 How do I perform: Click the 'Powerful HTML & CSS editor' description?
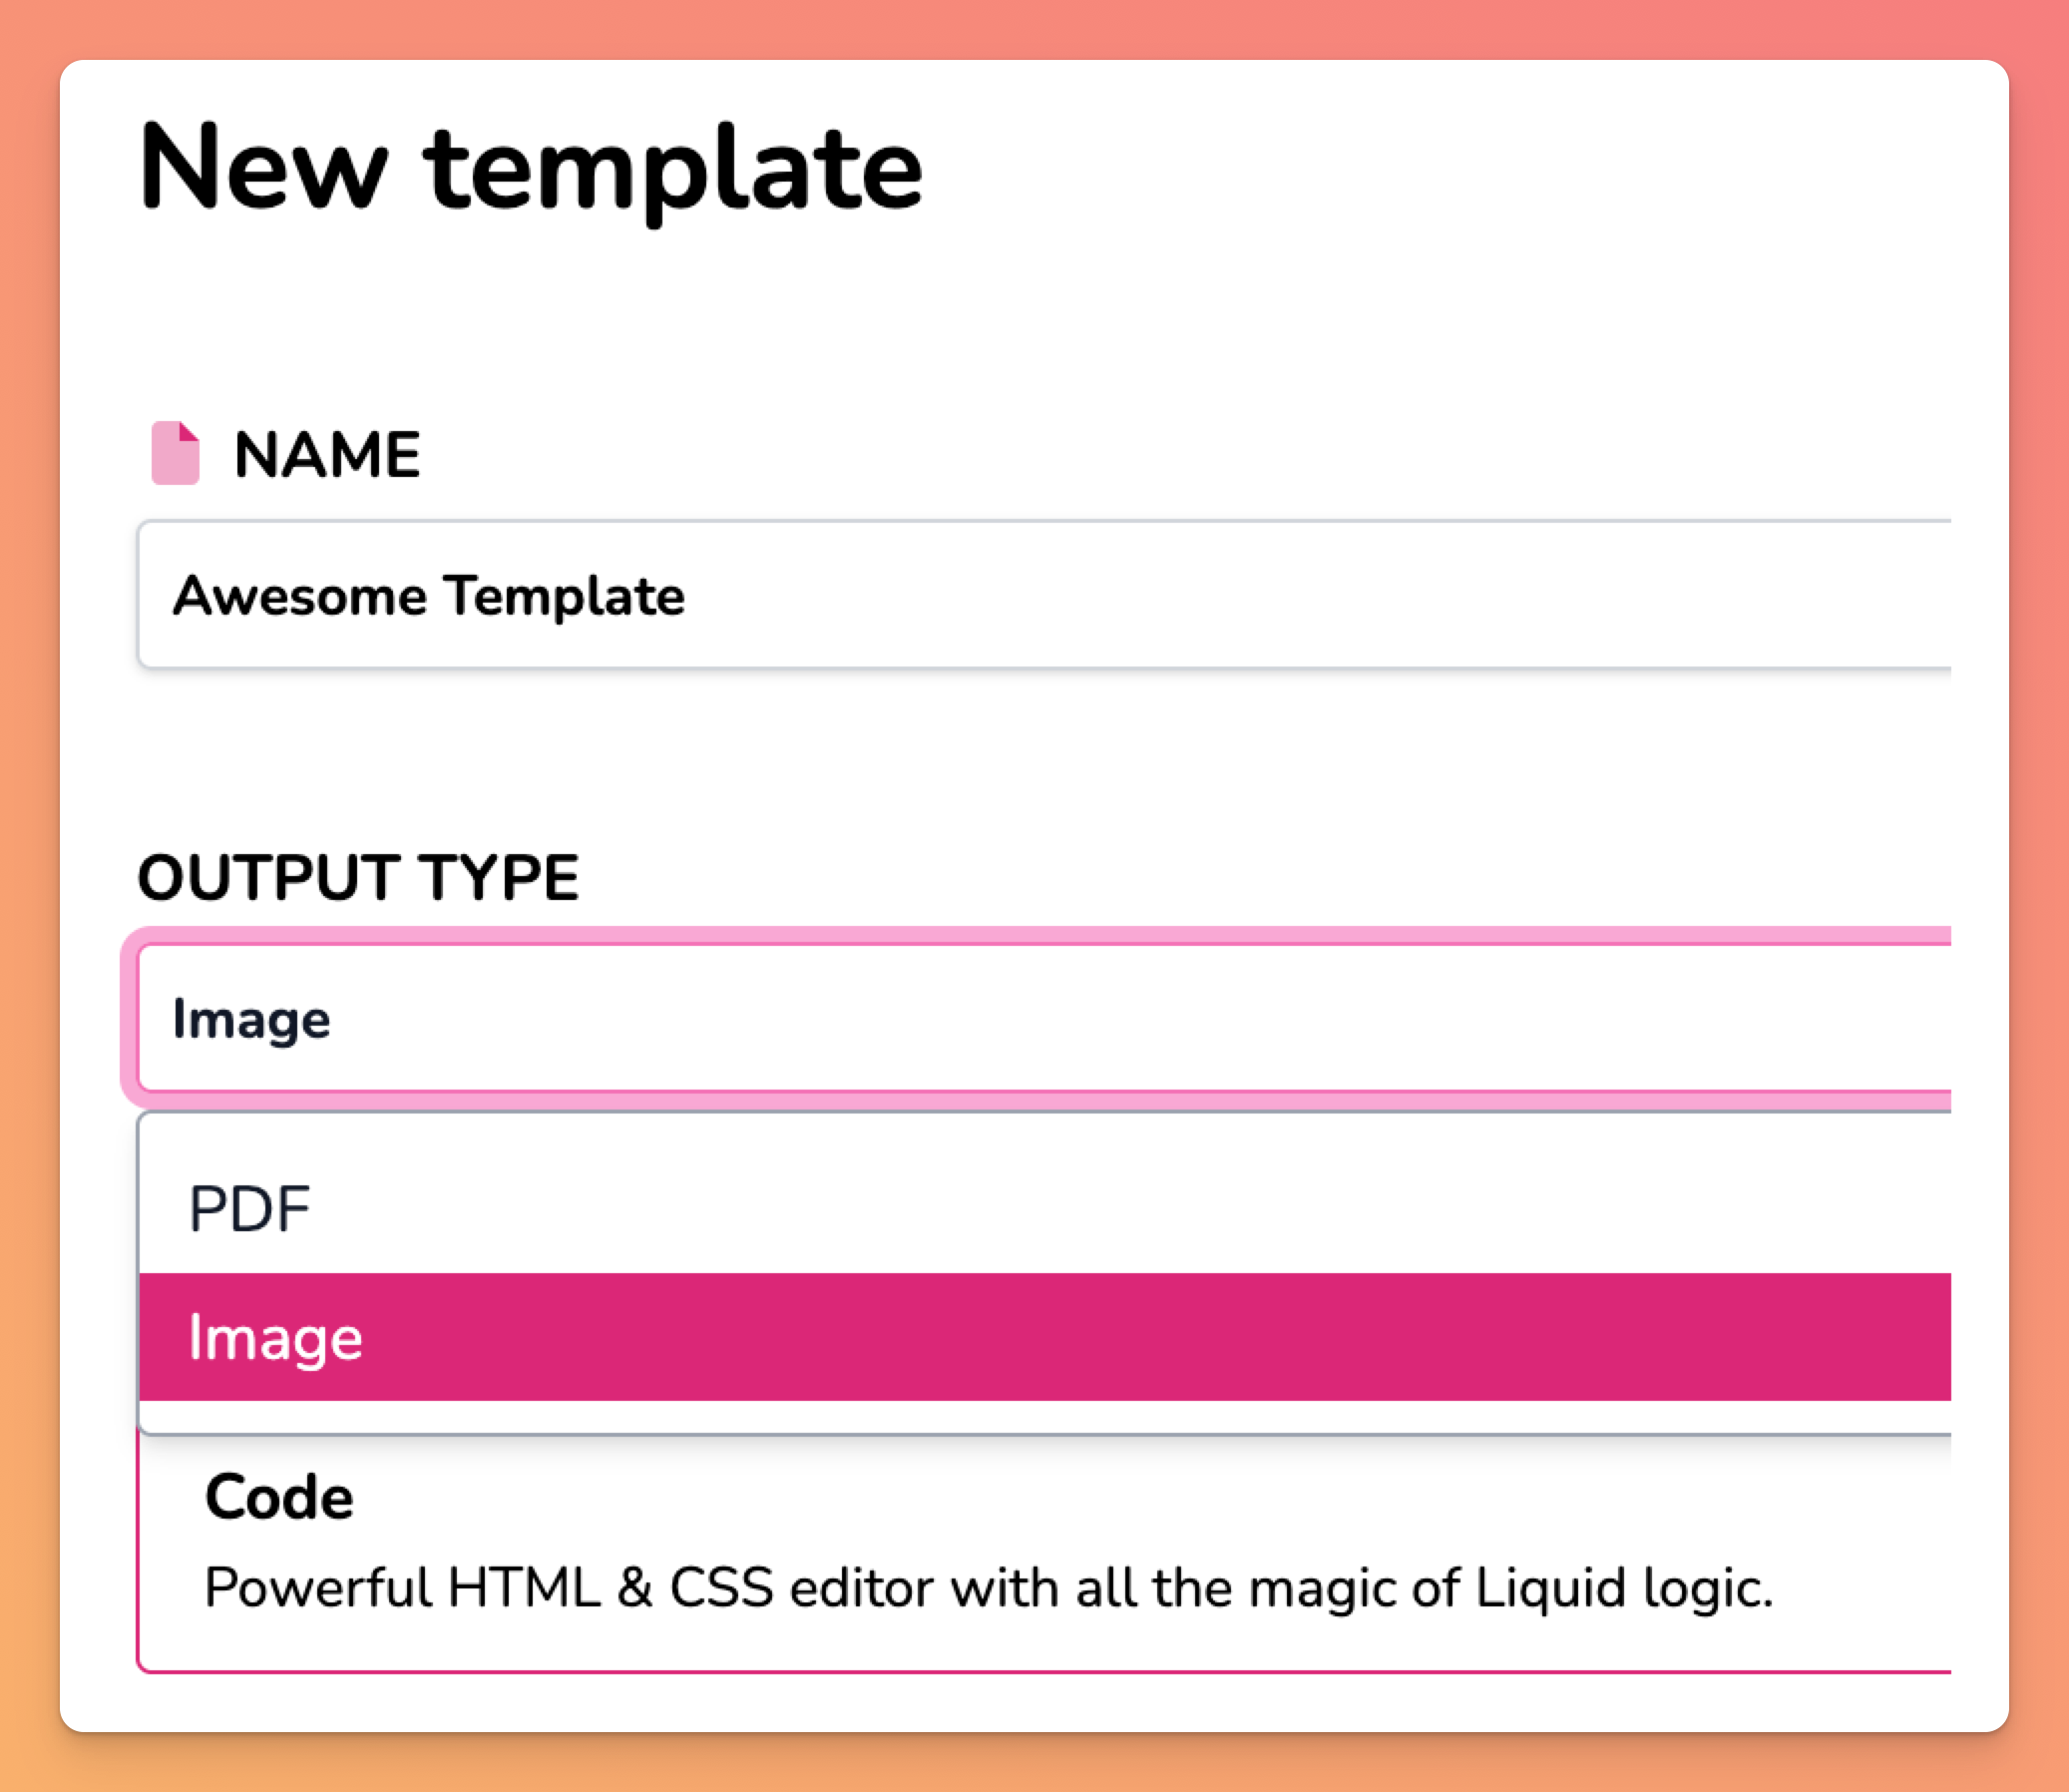700,1588
